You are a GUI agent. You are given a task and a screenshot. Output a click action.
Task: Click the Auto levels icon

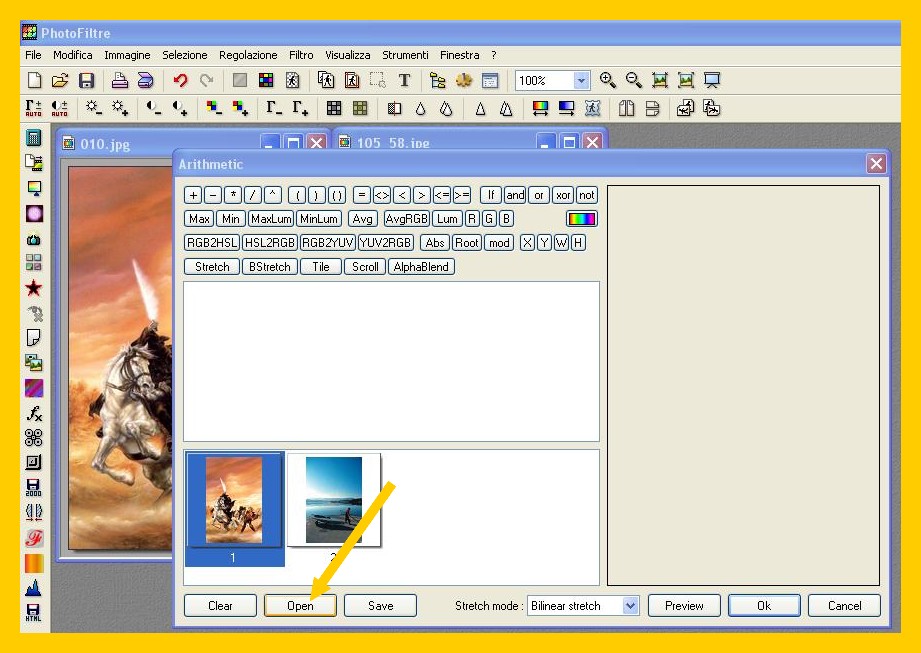(x=34, y=108)
